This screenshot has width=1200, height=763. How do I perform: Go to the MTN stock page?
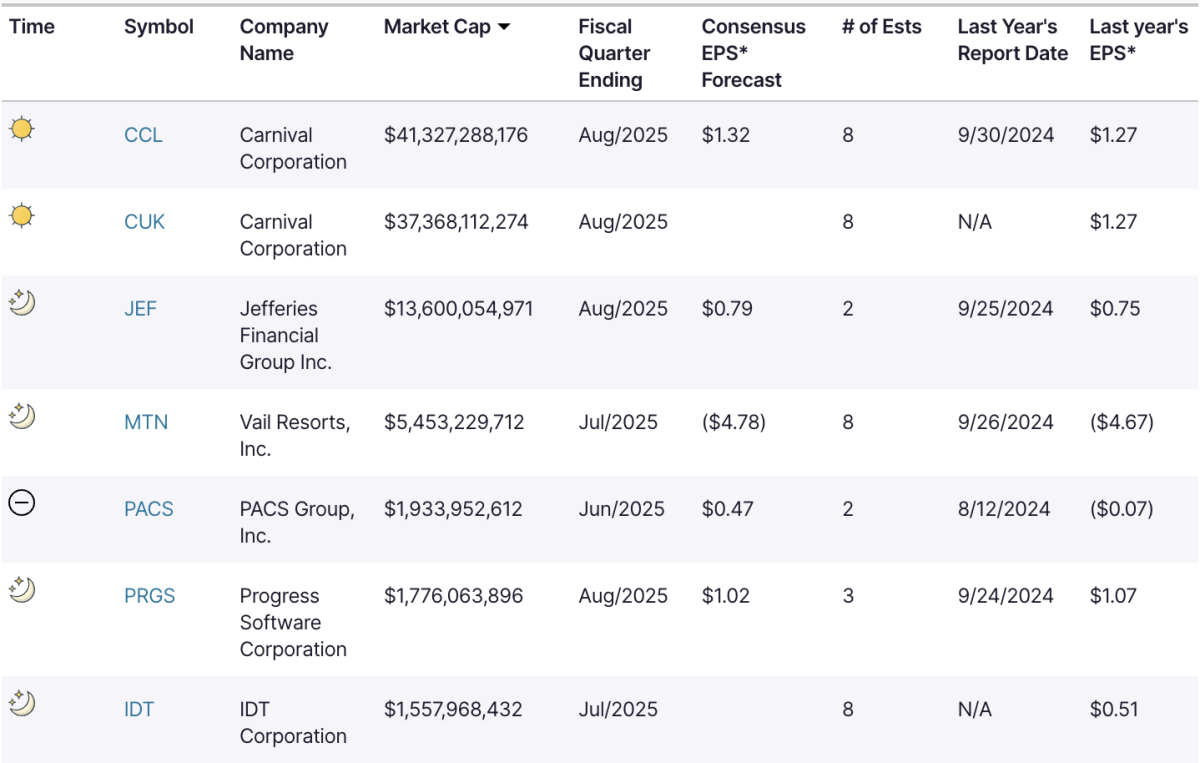146,422
